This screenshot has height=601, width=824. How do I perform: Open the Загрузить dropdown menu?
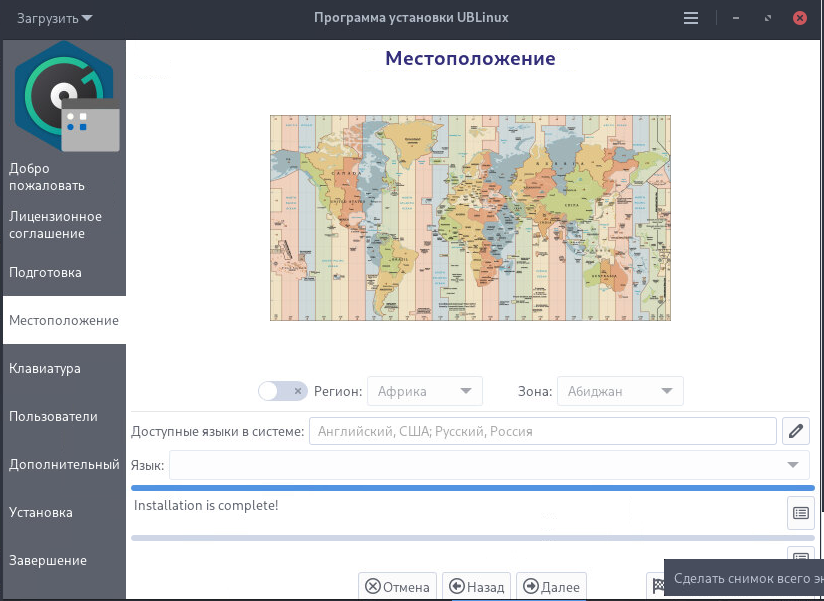point(54,18)
